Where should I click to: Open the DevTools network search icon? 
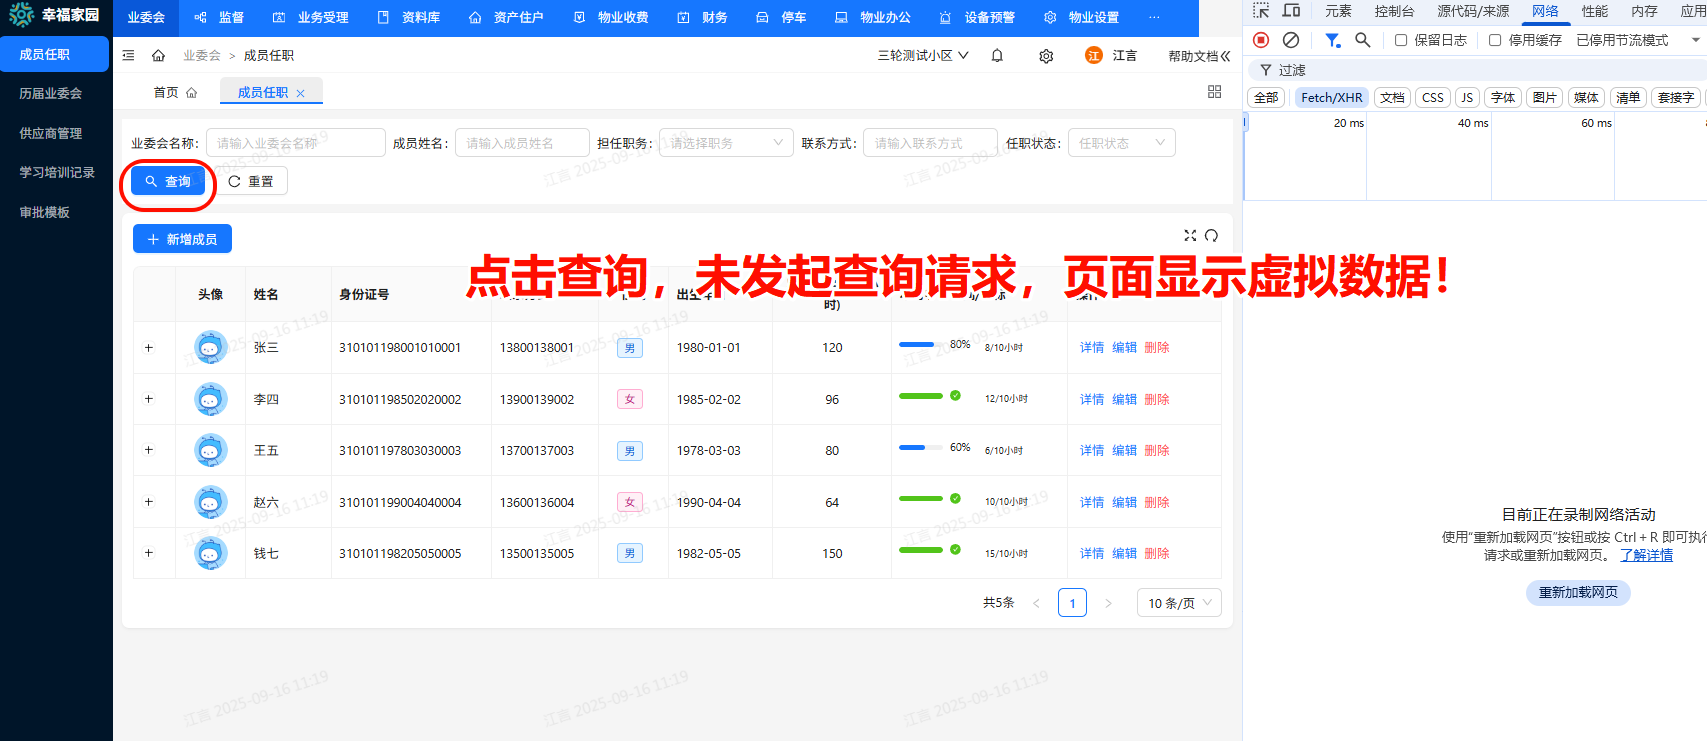coord(1362,40)
